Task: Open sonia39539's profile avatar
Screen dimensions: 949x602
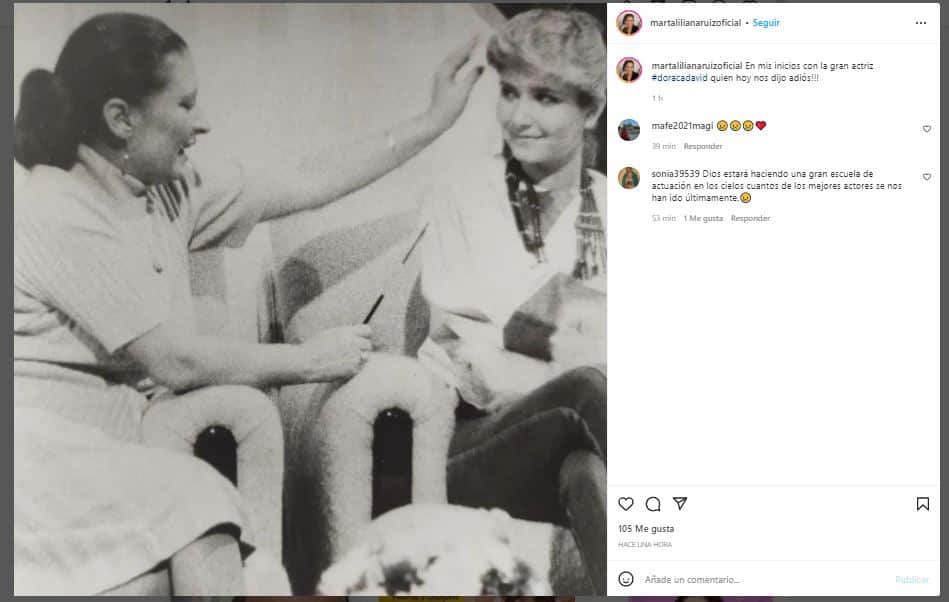Action: (x=629, y=178)
